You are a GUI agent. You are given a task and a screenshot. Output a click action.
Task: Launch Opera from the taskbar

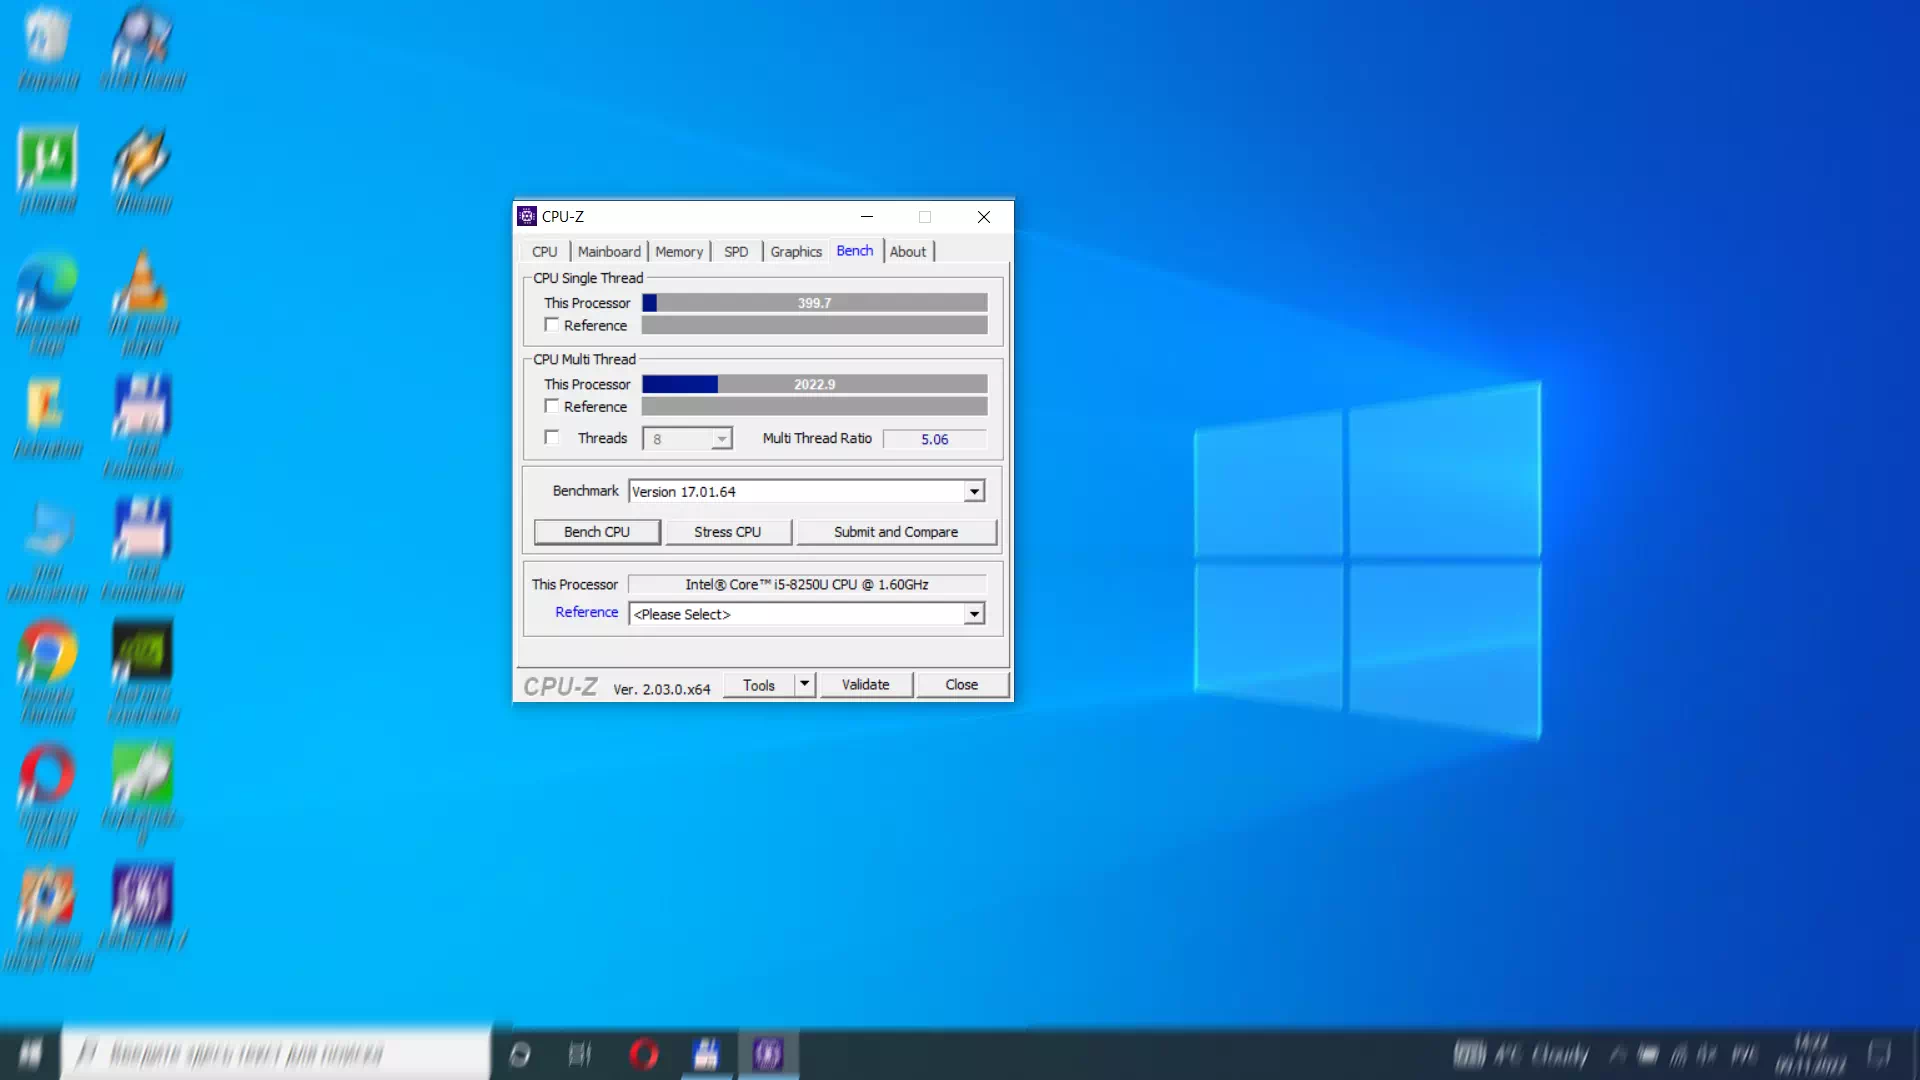click(643, 1052)
